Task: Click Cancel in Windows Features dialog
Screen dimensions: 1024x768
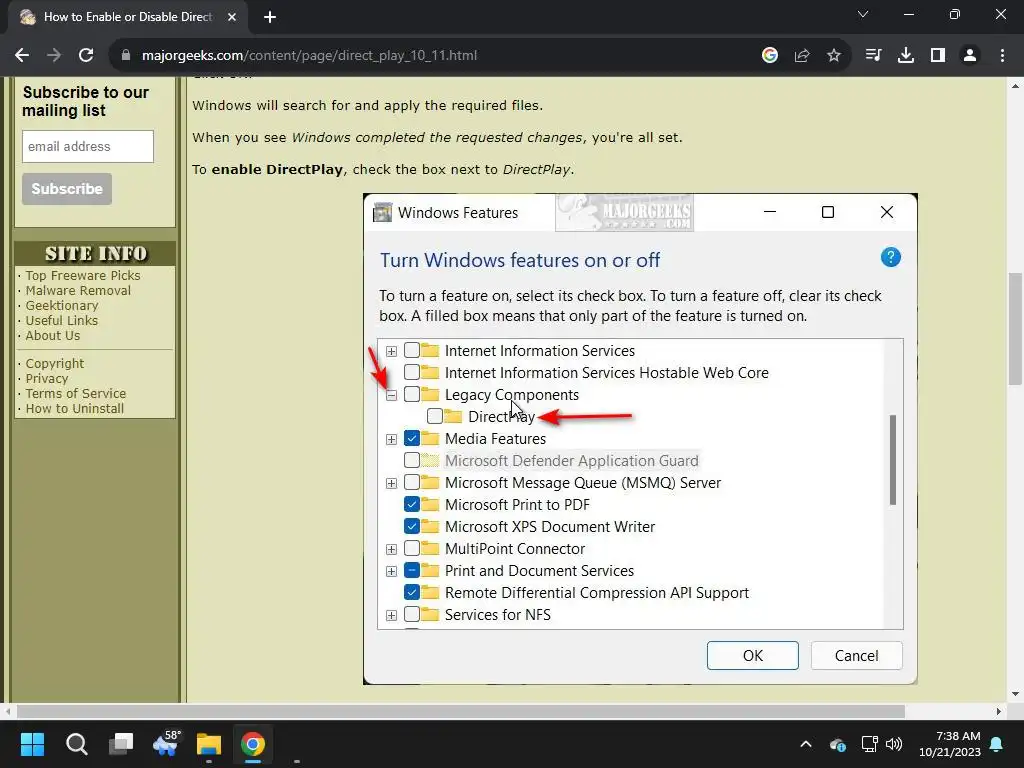Action: tap(856, 655)
